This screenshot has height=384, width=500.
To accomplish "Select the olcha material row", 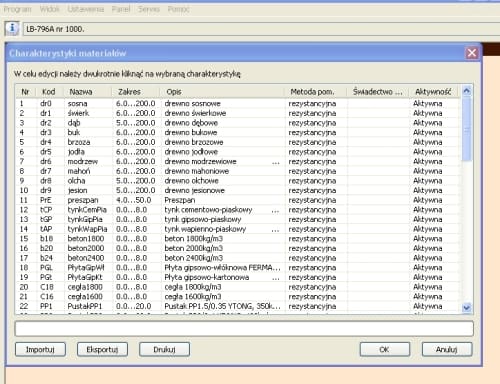I will (x=238, y=181).
